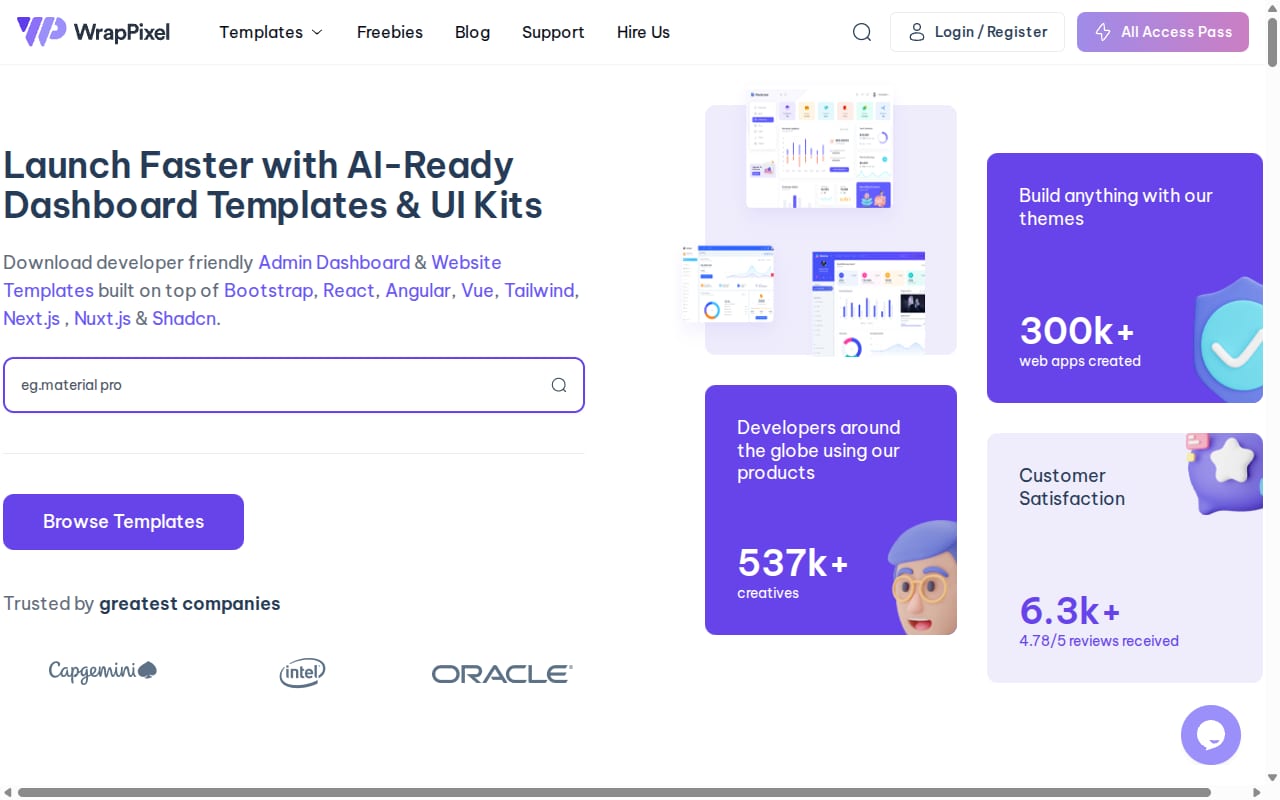Open the Nuxt.js link
The image size is (1280, 800).
tap(102, 318)
